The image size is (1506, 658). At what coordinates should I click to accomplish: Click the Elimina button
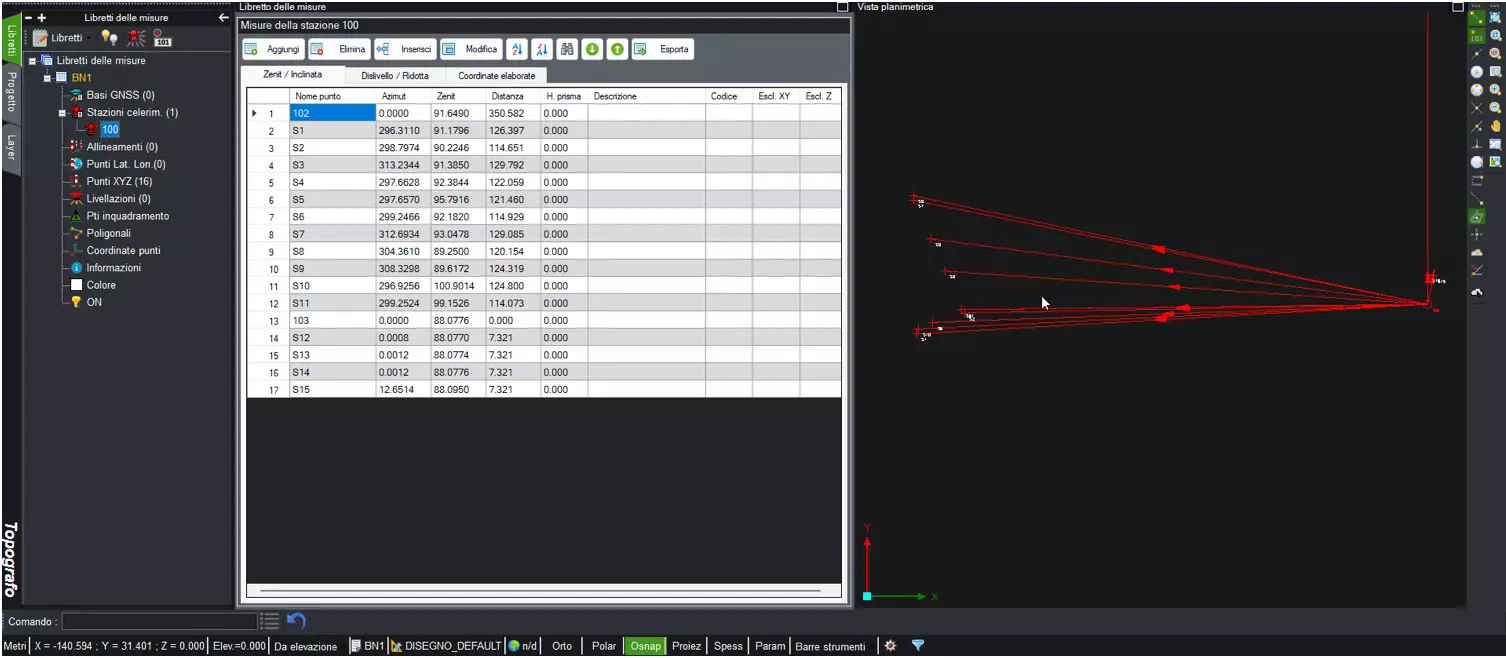point(339,49)
